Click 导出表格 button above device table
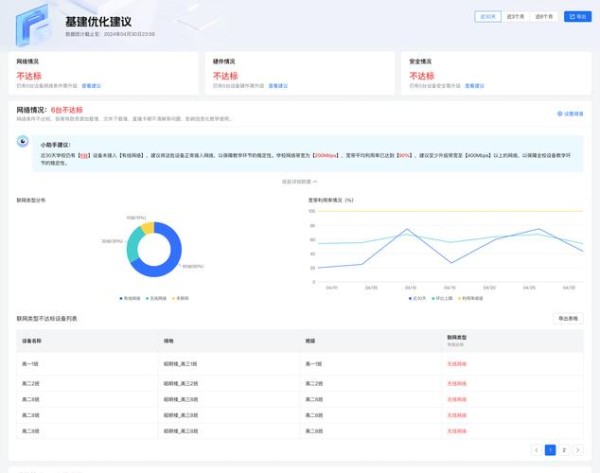 (567, 318)
